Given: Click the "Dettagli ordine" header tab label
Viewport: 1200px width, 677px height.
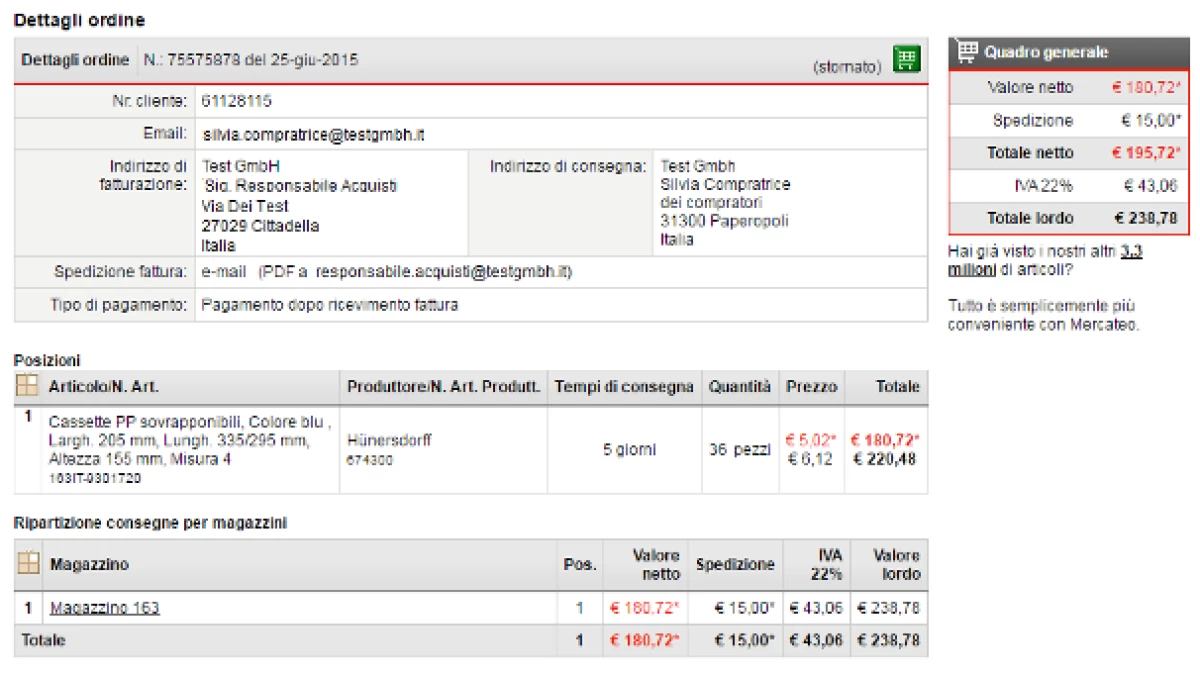Looking at the screenshot, I should pyautogui.click(x=75, y=60).
